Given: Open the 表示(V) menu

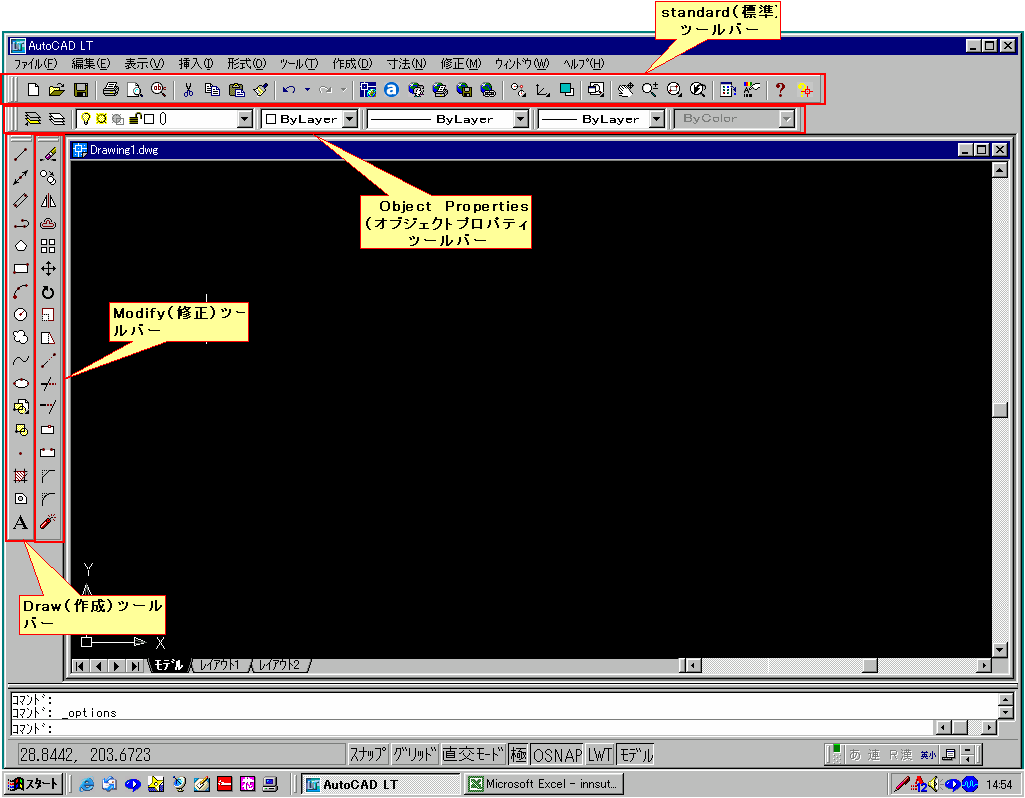Looking at the screenshot, I should click(x=144, y=63).
